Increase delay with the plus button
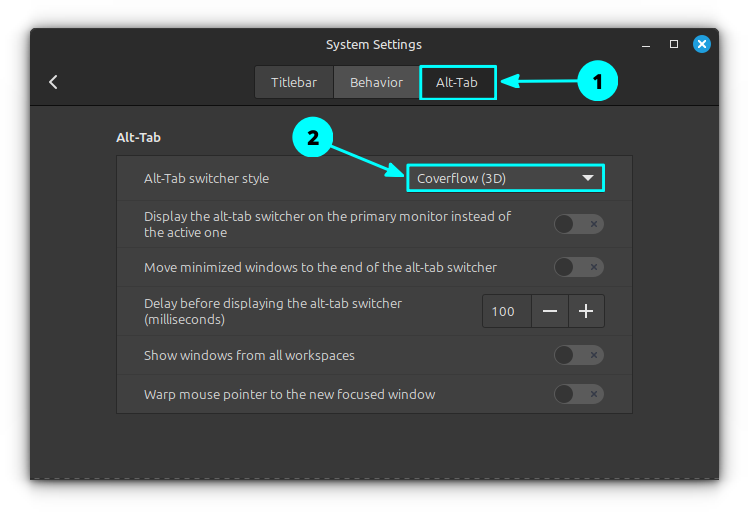The width and height of the screenshot is (749, 512). 586,311
